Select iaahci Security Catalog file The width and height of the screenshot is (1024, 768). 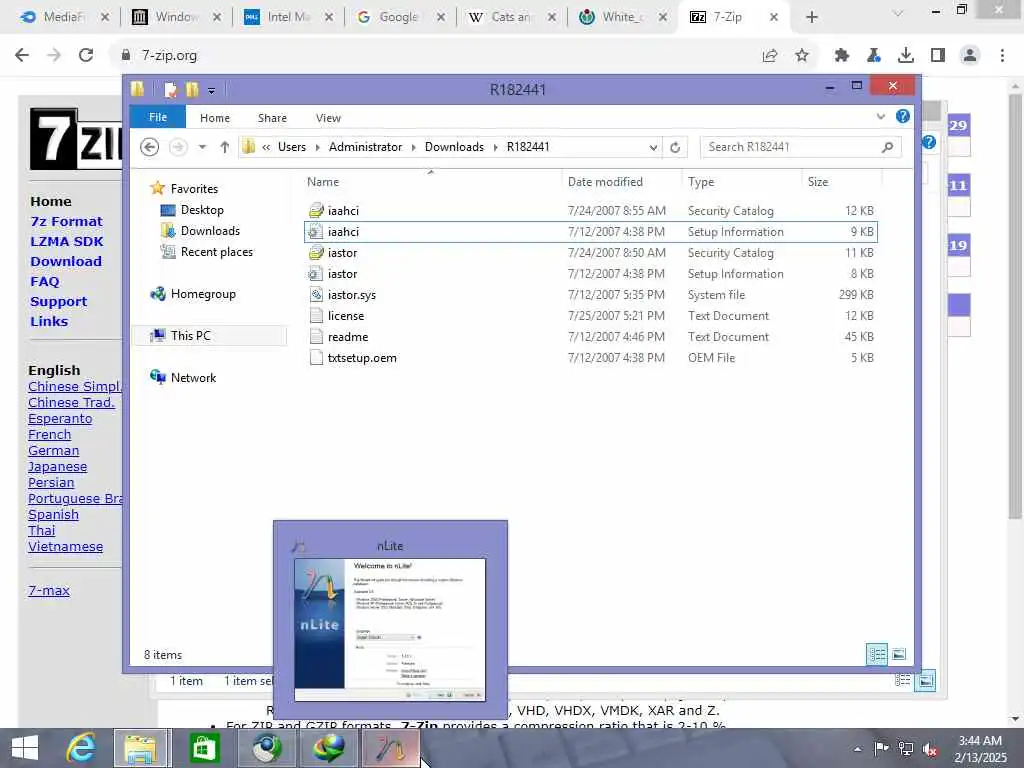pos(590,211)
